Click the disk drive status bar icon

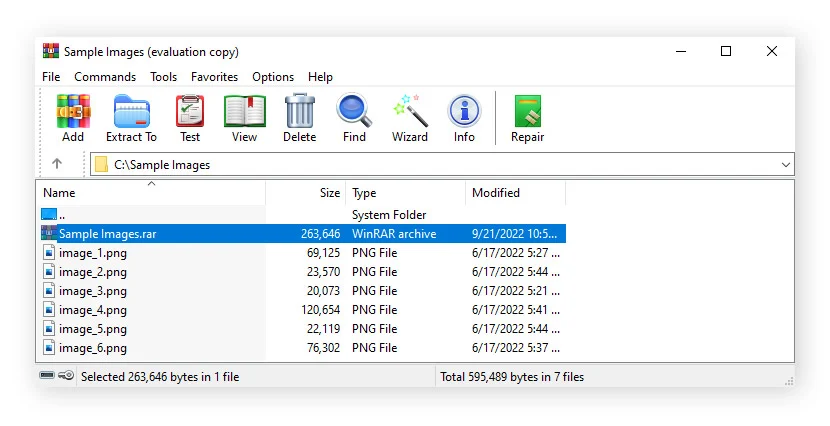point(47,376)
